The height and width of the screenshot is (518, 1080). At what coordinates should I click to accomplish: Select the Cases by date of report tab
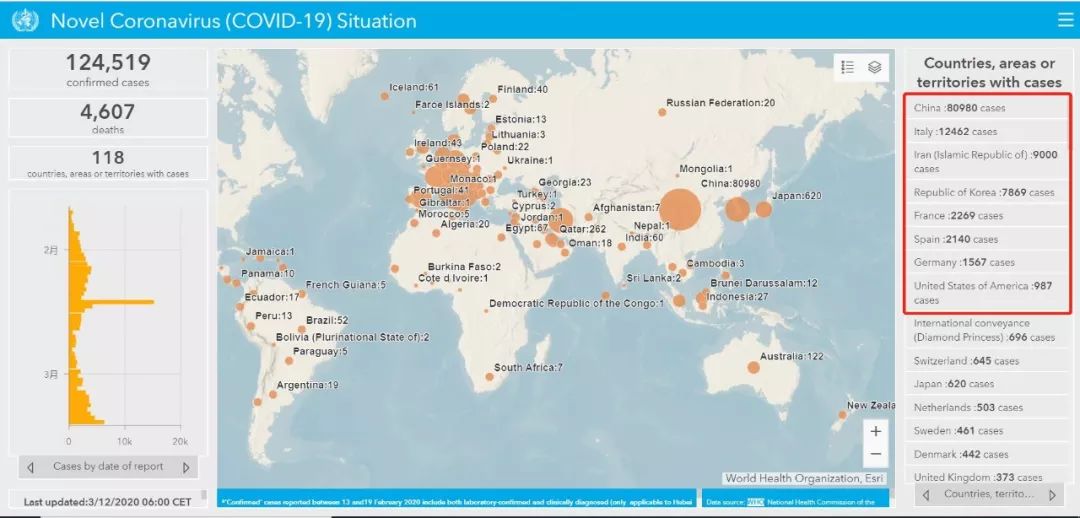point(108,466)
